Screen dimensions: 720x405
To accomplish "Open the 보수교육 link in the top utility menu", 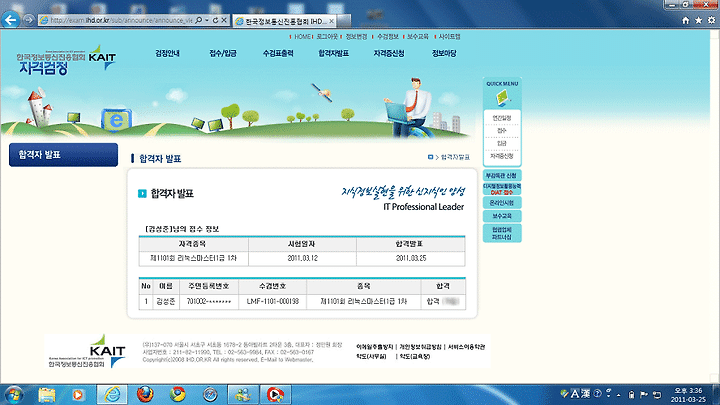I will point(417,37).
